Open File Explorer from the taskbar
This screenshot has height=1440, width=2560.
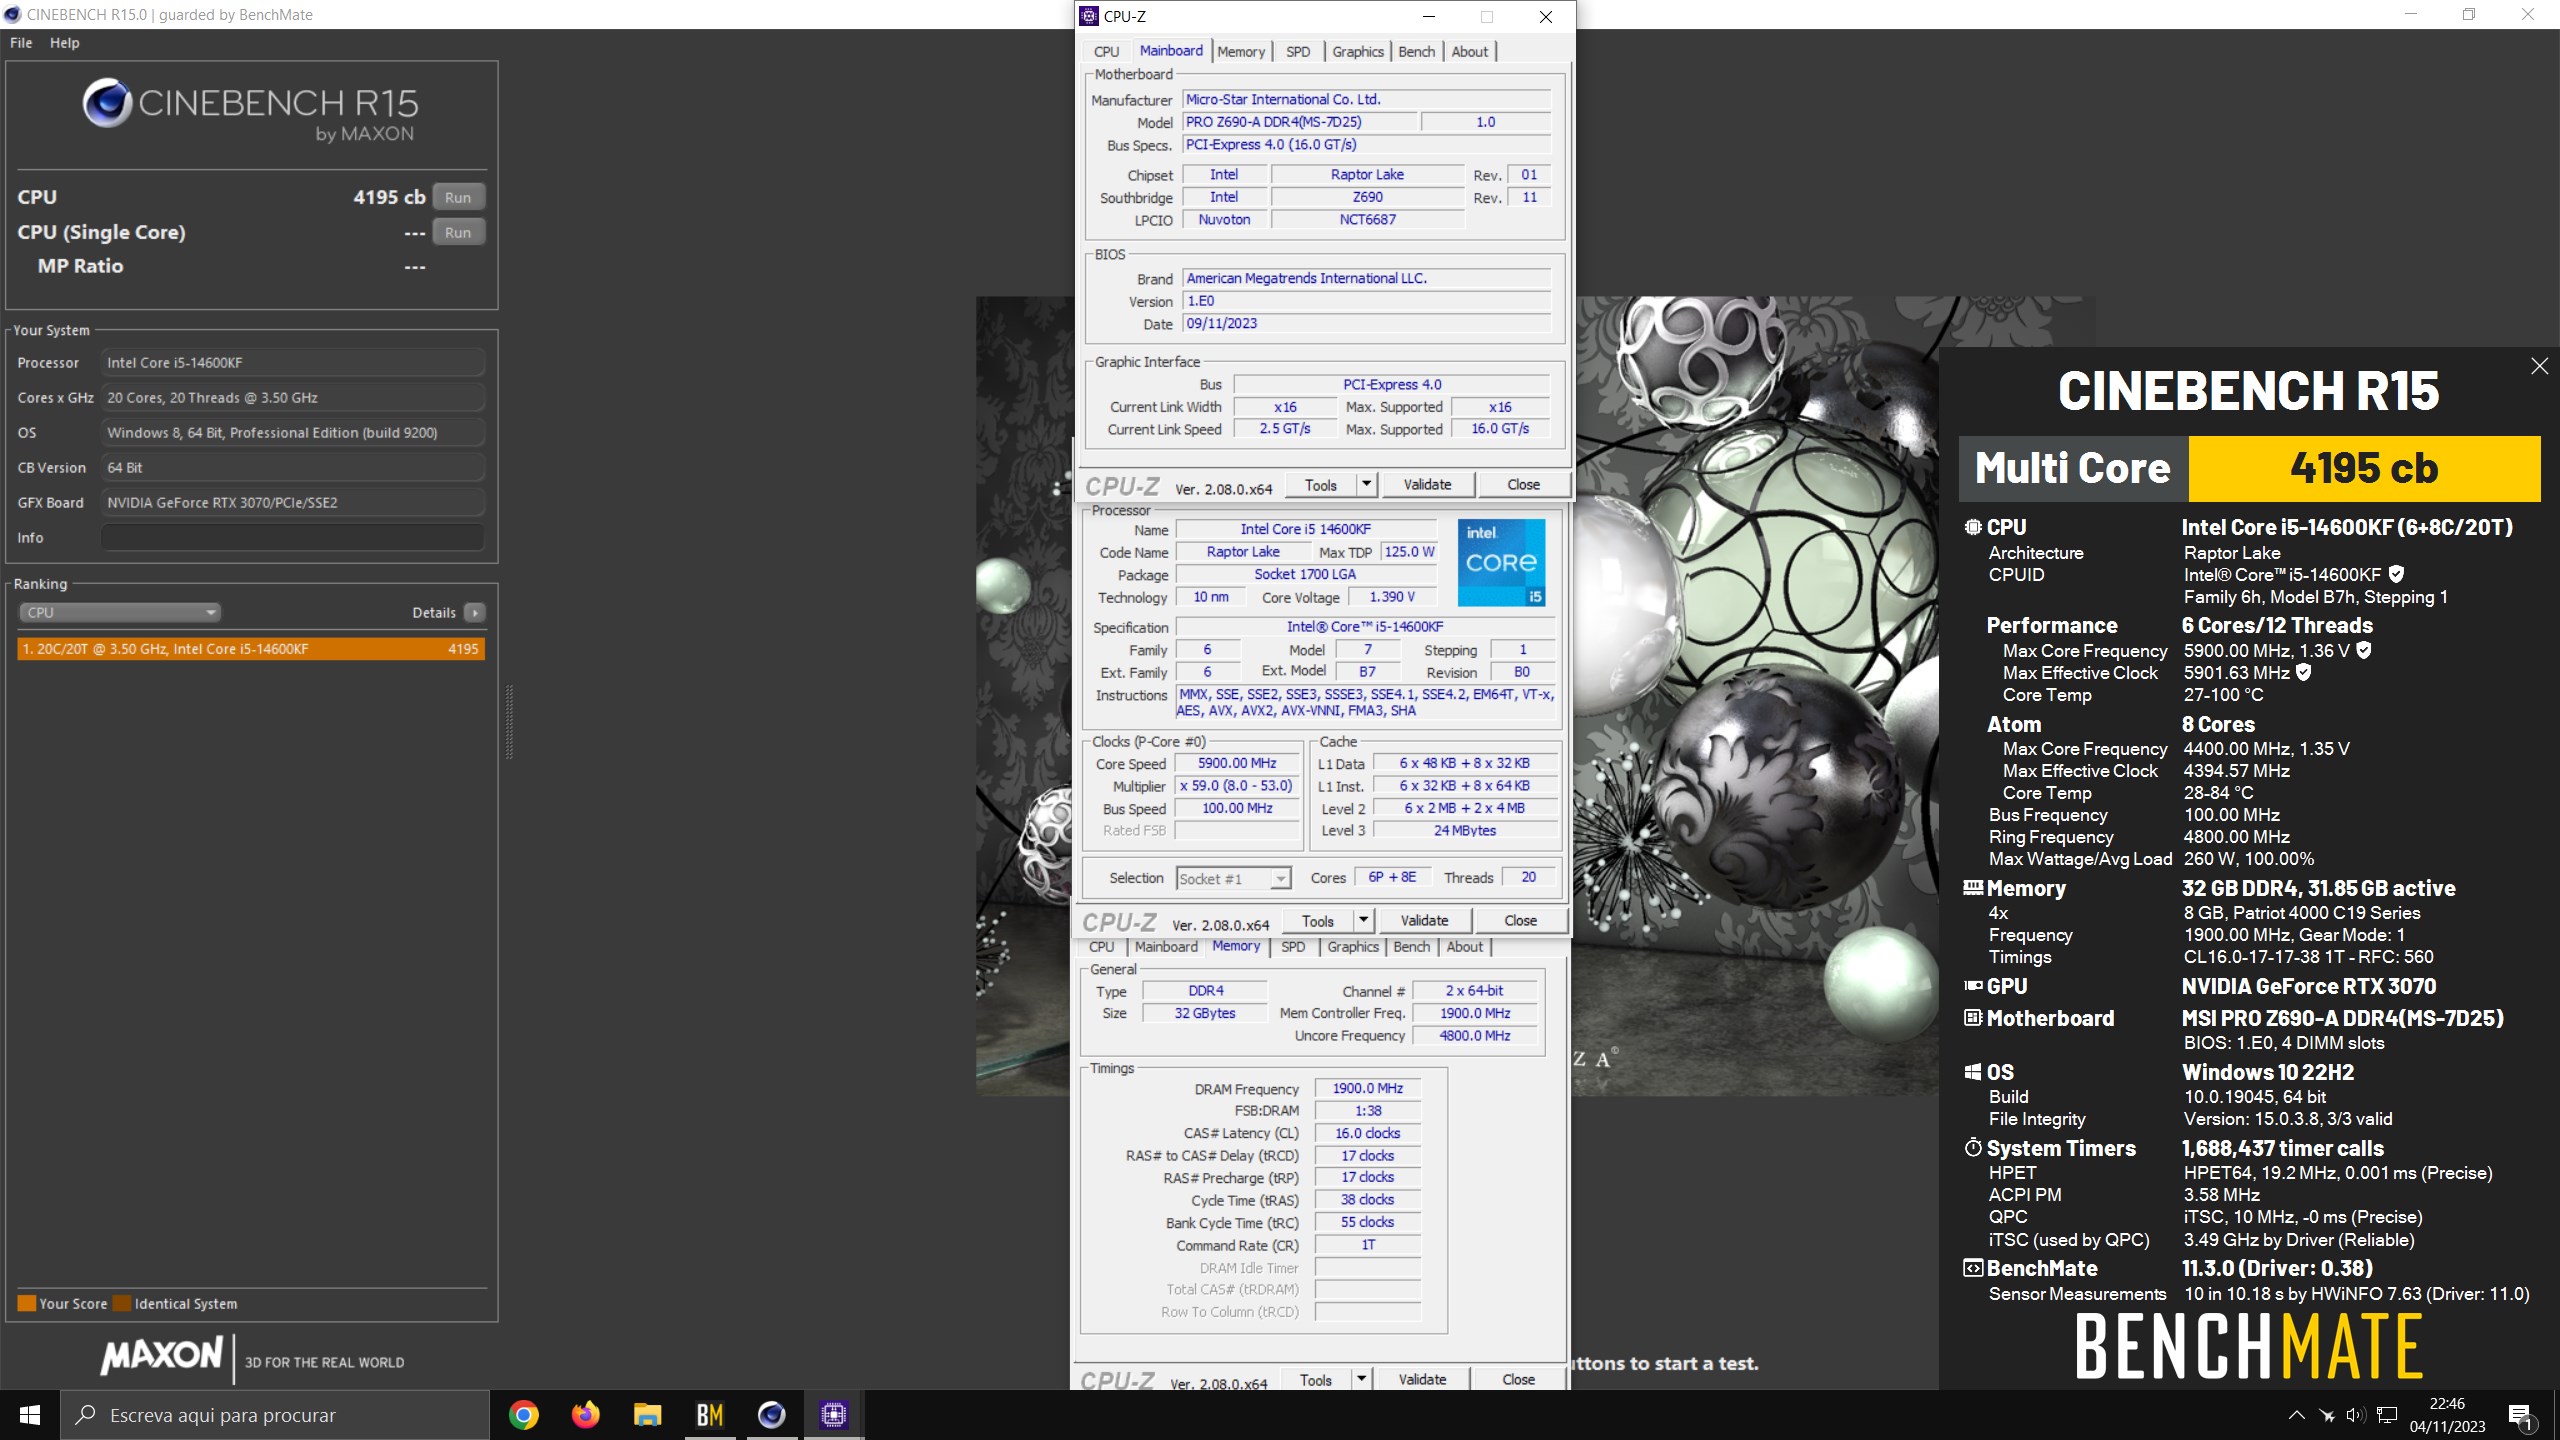click(x=647, y=1415)
